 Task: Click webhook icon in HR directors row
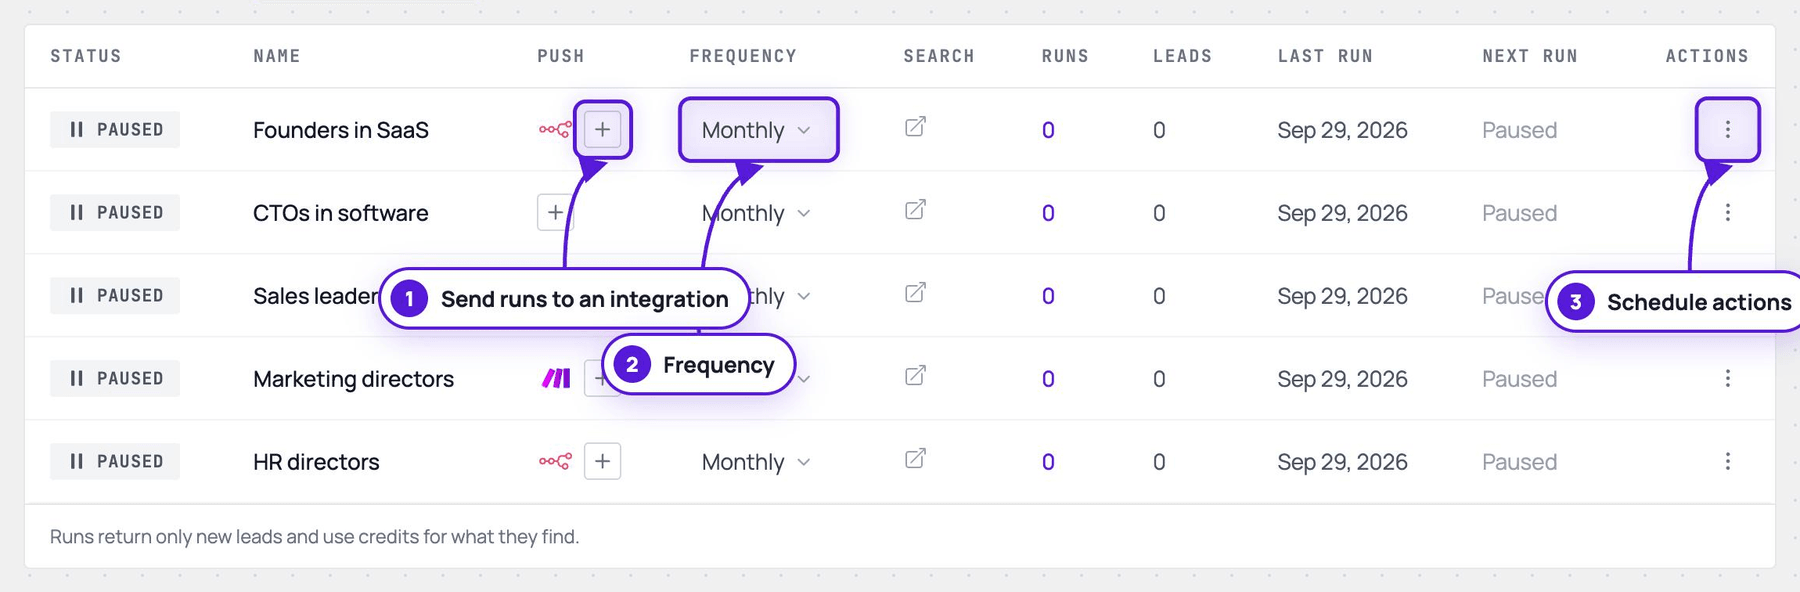(555, 461)
